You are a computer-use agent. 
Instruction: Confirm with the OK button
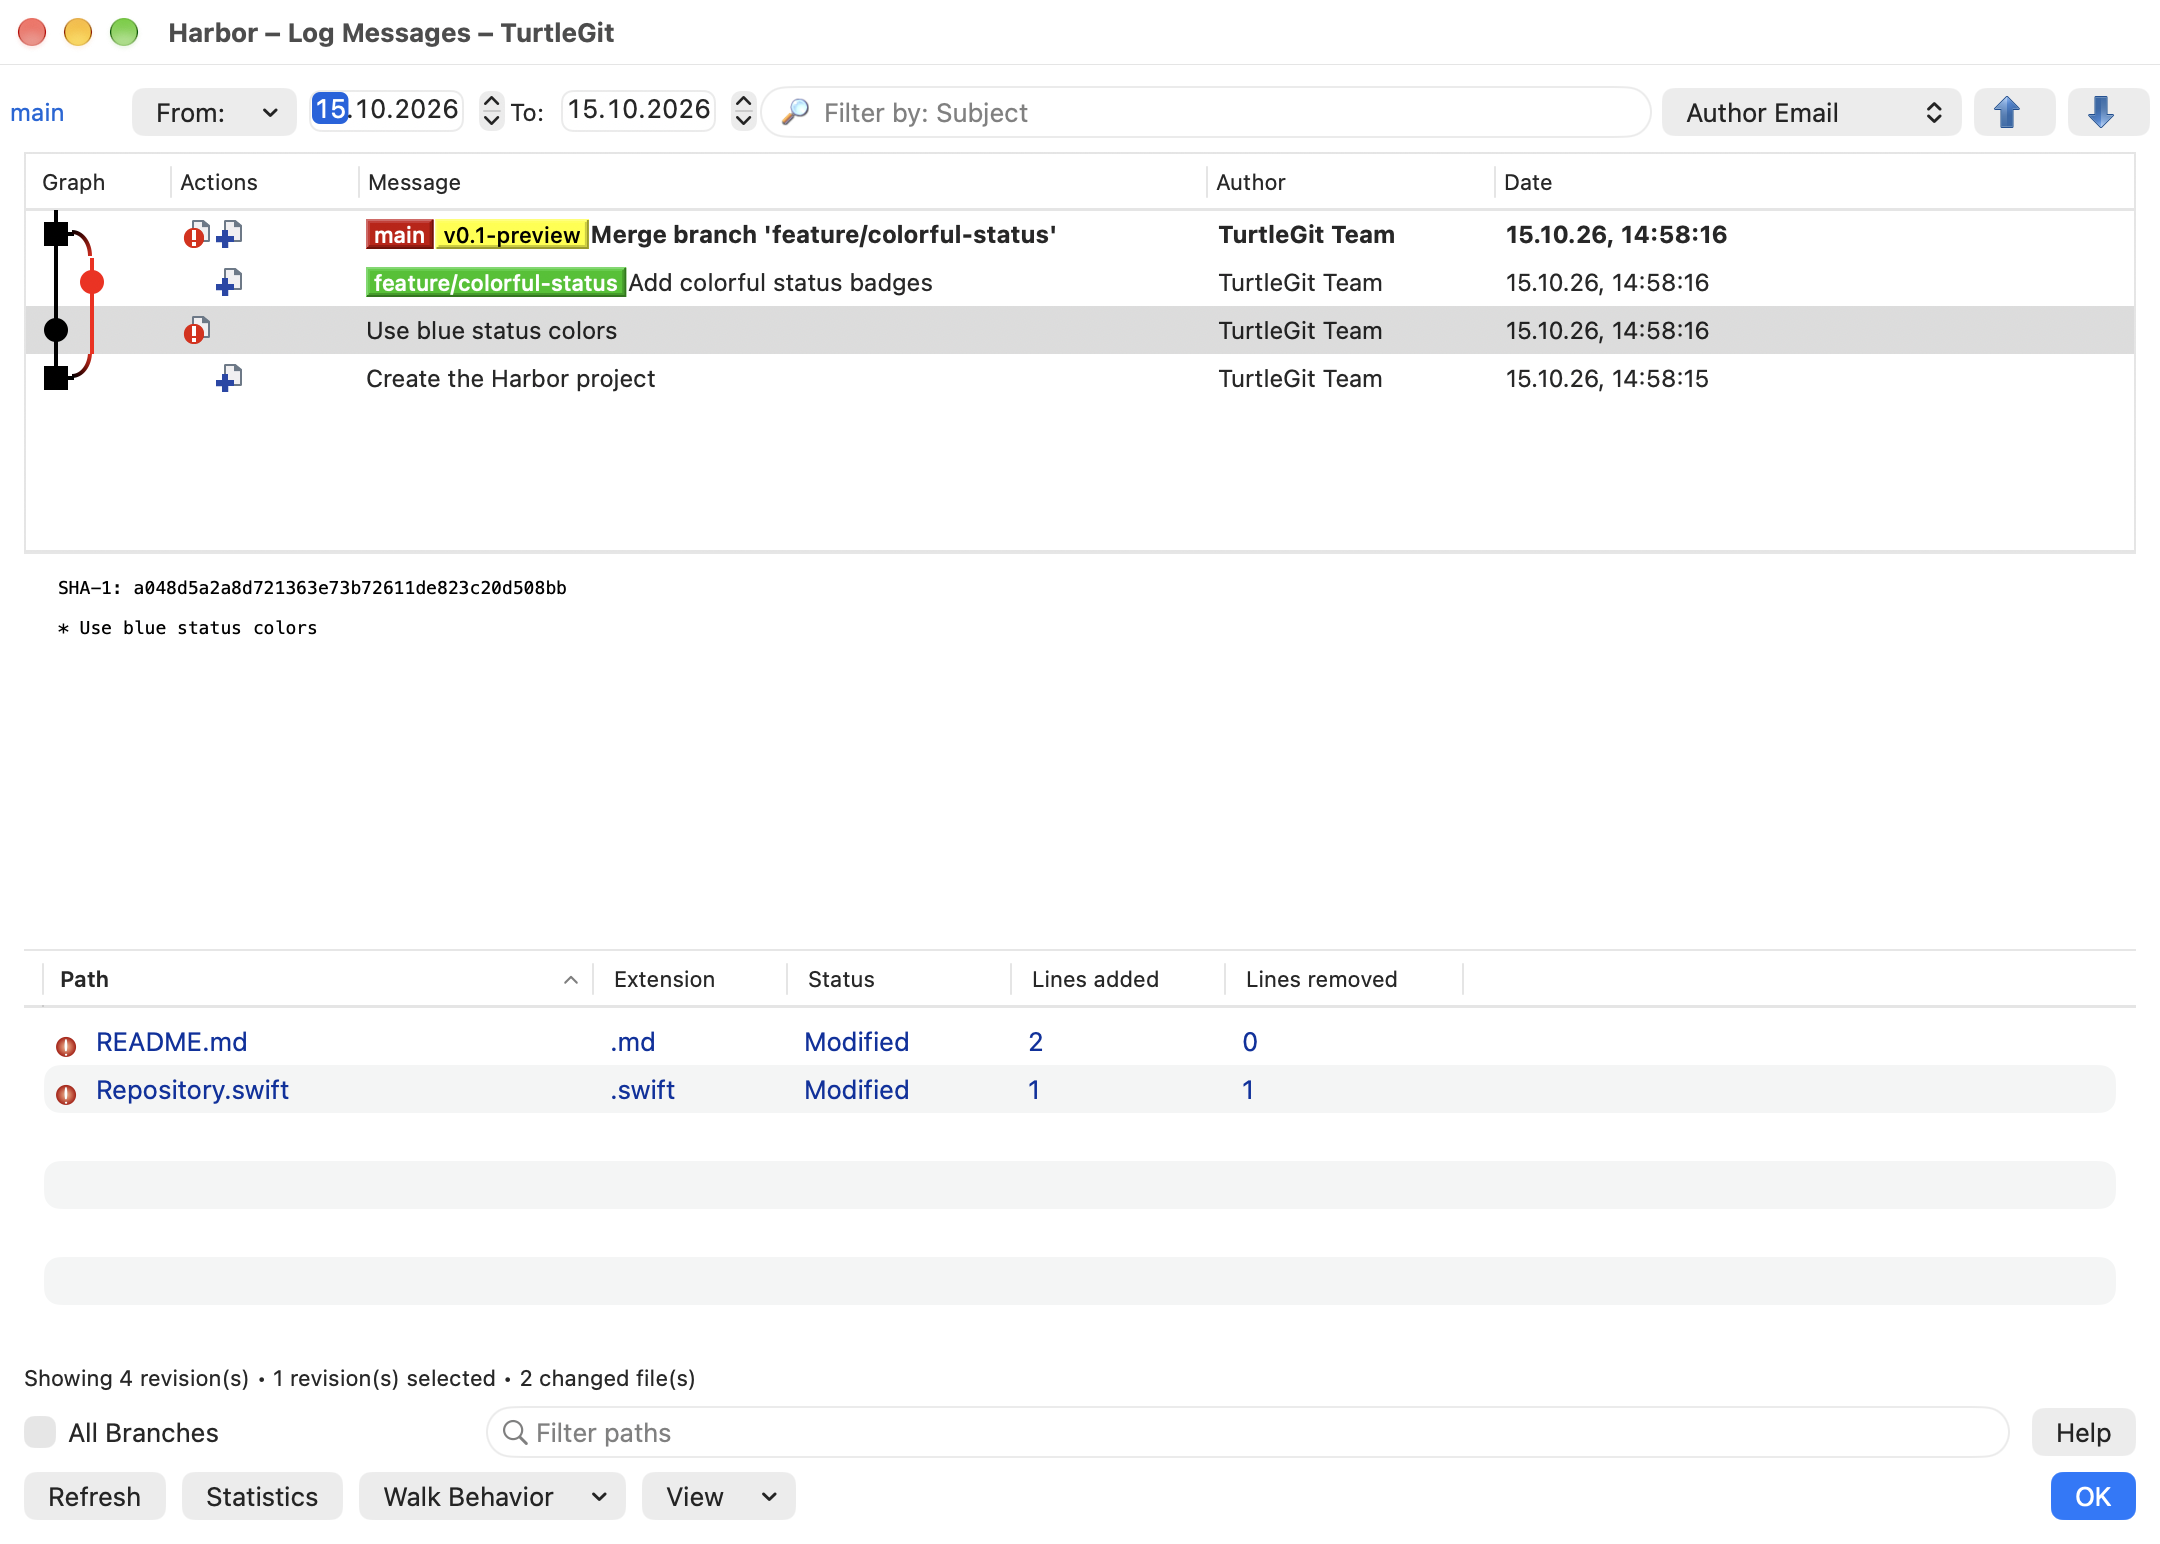pyautogui.click(x=2093, y=1496)
